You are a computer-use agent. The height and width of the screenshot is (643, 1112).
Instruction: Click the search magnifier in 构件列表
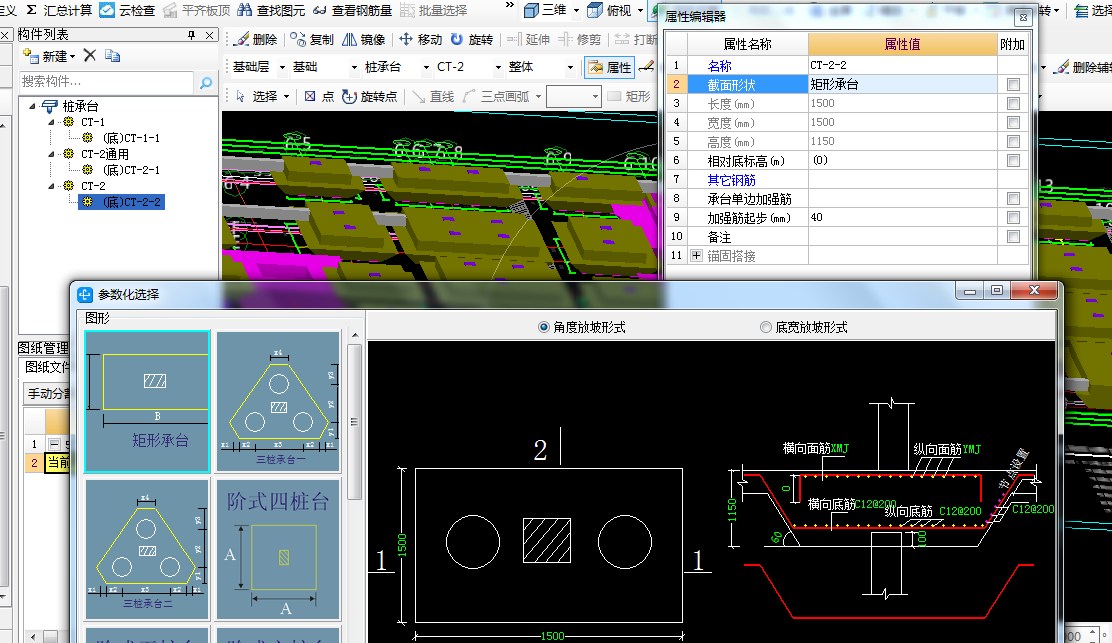(206, 82)
